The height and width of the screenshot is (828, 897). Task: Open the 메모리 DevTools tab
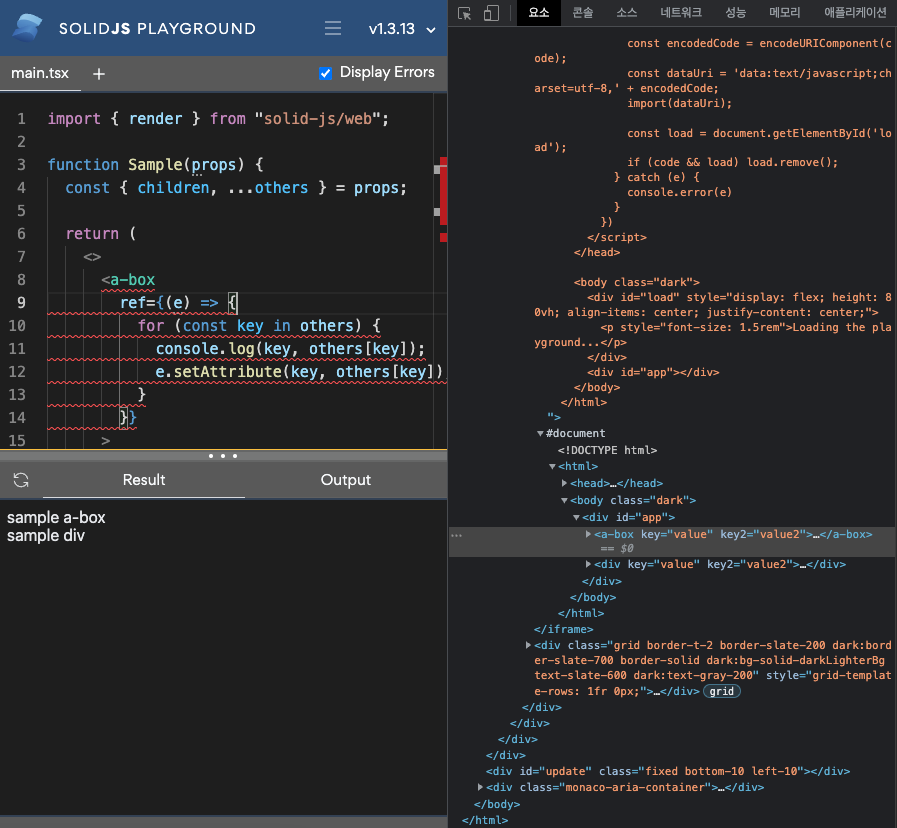pyautogui.click(x=784, y=13)
